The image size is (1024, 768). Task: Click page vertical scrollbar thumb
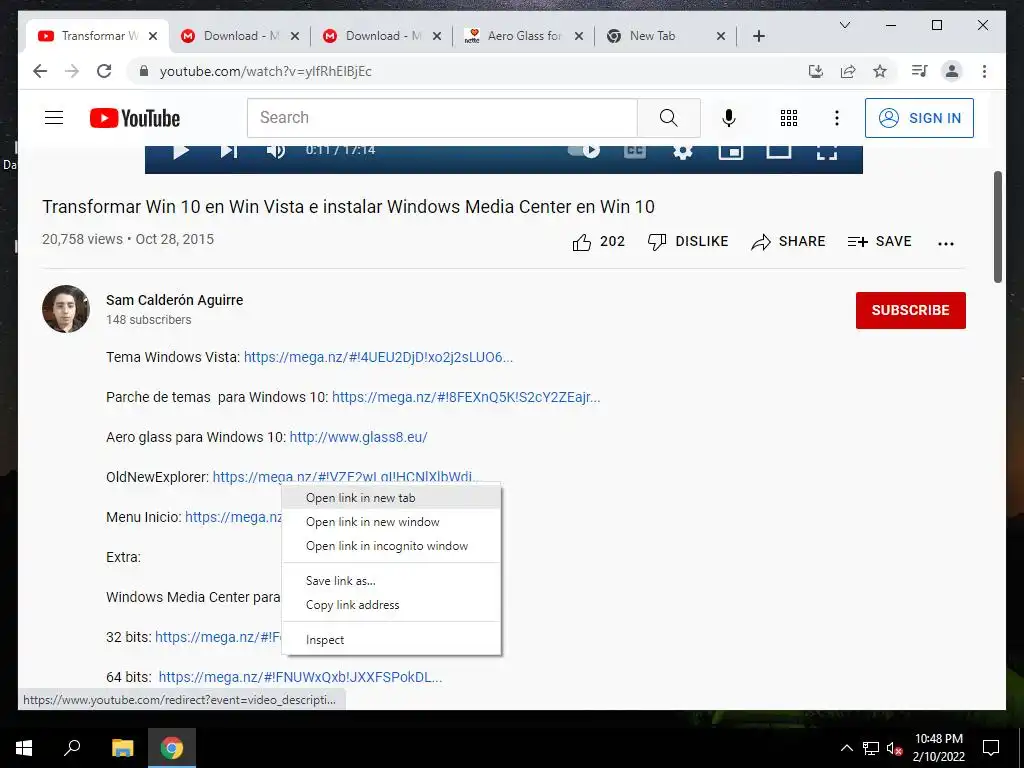(998, 227)
